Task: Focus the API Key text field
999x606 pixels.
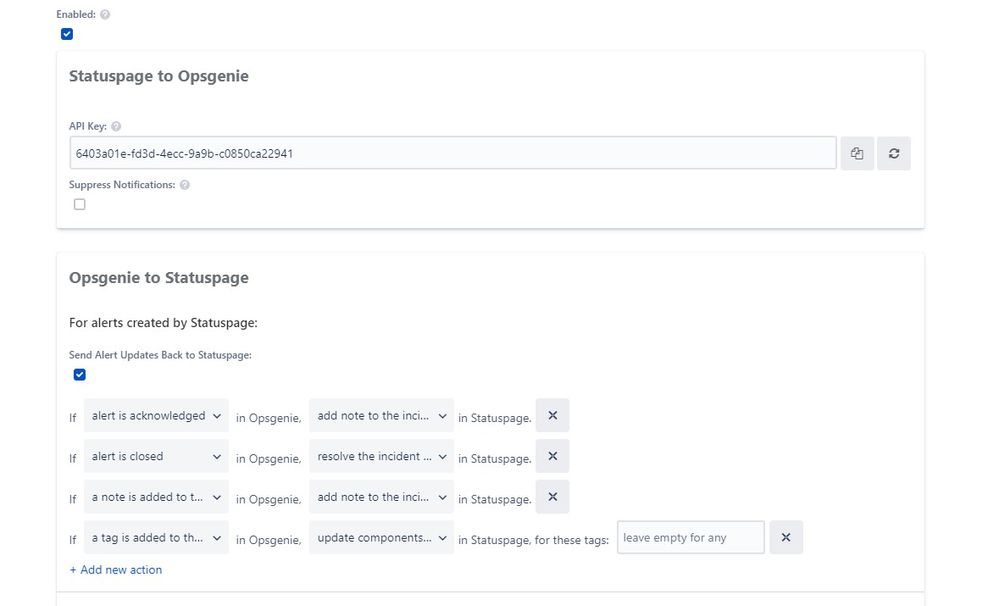Action: click(453, 153)
